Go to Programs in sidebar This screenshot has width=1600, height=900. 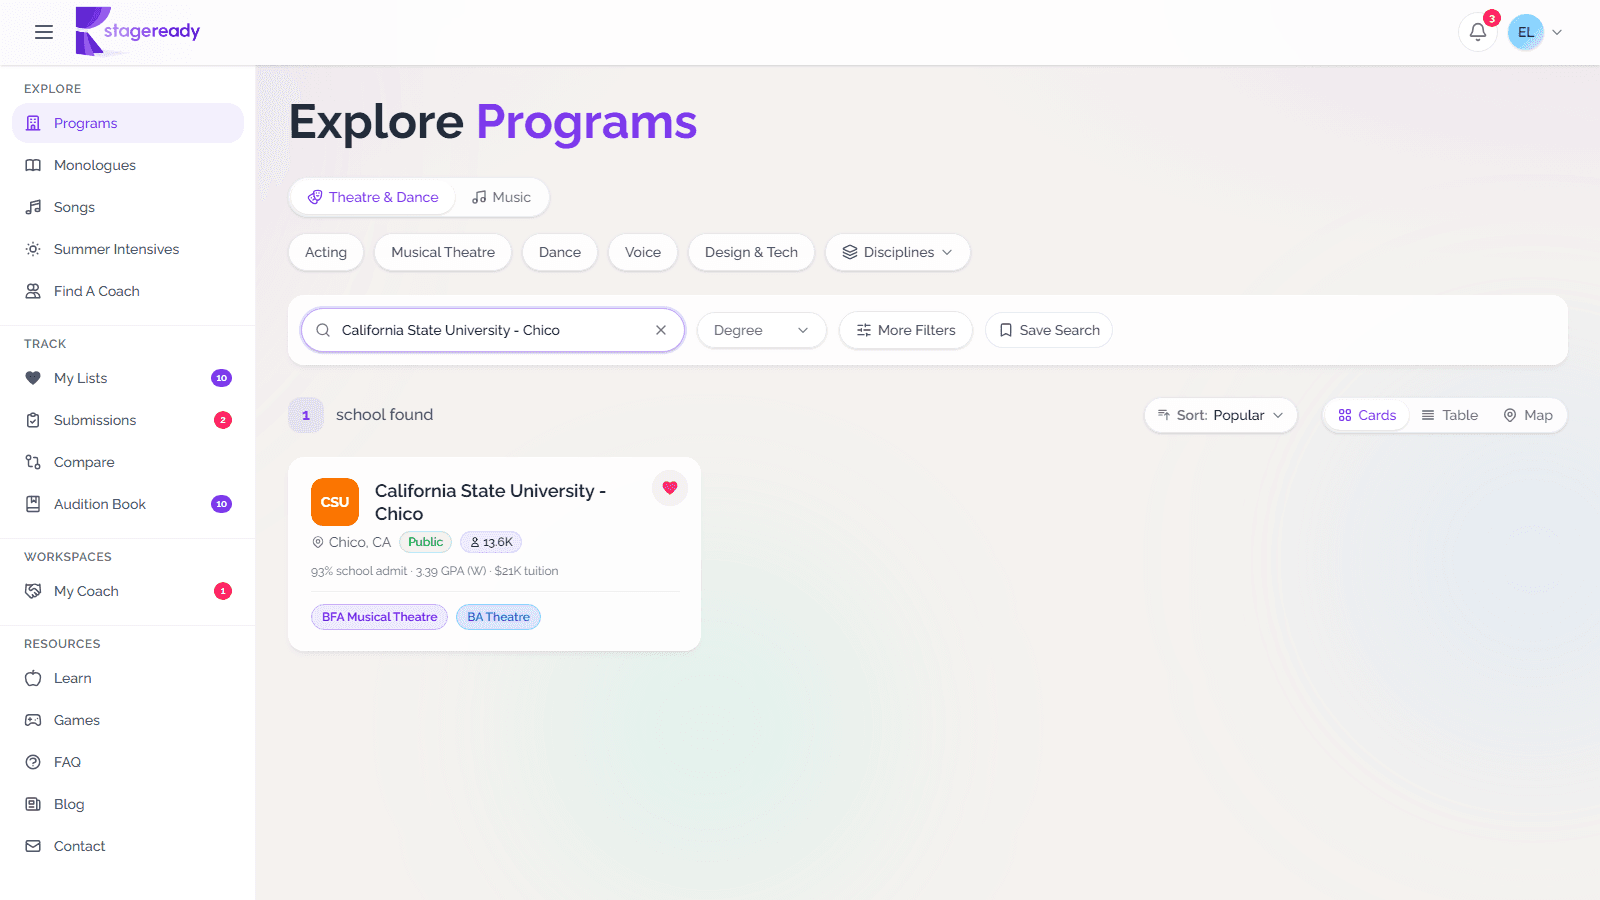click(128, 123)
